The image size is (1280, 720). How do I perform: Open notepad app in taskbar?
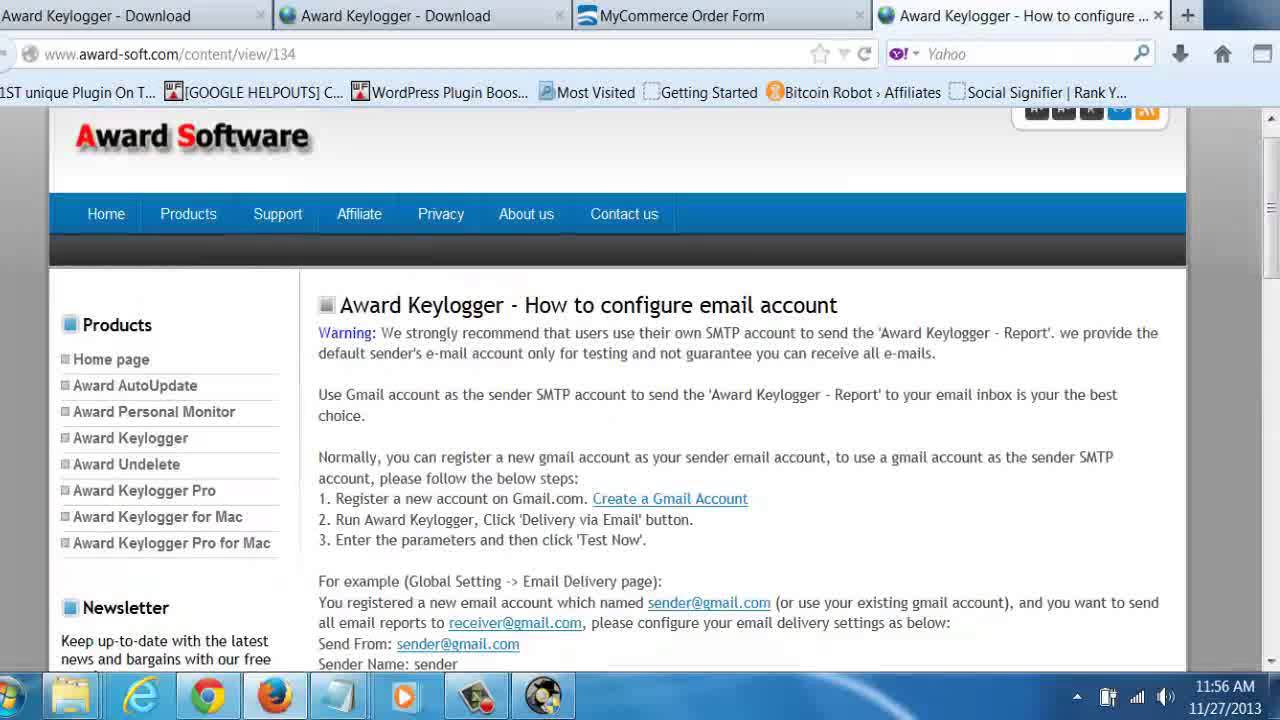338,696
